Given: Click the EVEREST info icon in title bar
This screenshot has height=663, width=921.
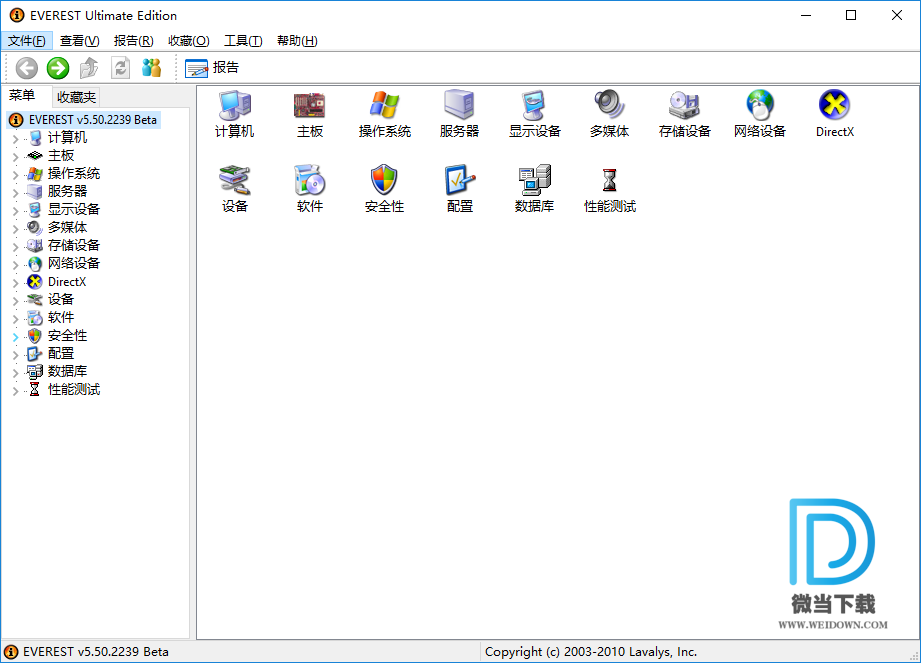Looking at the screenshot, I should (x=16, y=15).
